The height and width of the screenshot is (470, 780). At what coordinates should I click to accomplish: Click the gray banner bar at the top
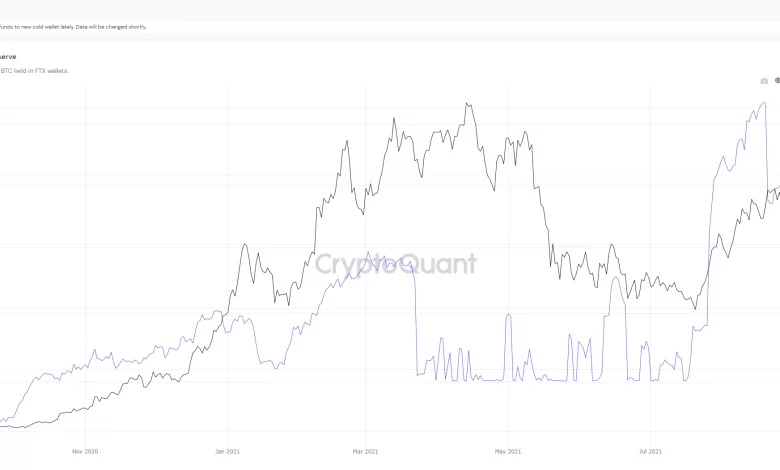tap(390, 10)
